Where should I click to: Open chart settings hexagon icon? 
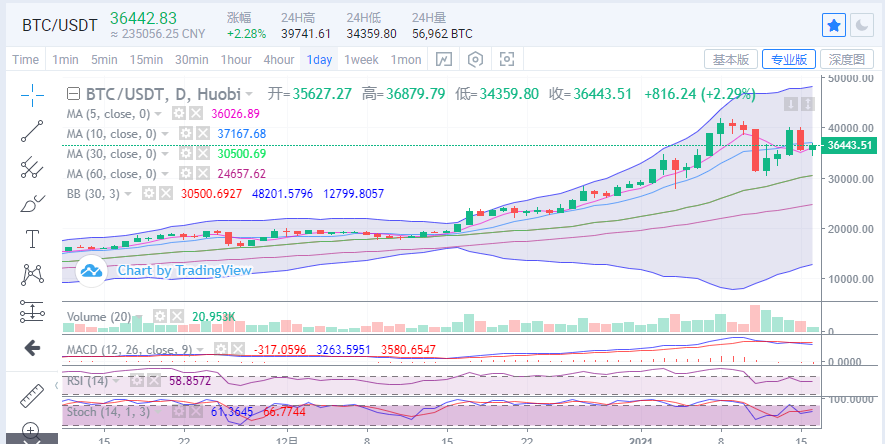[x=476, y=59]
